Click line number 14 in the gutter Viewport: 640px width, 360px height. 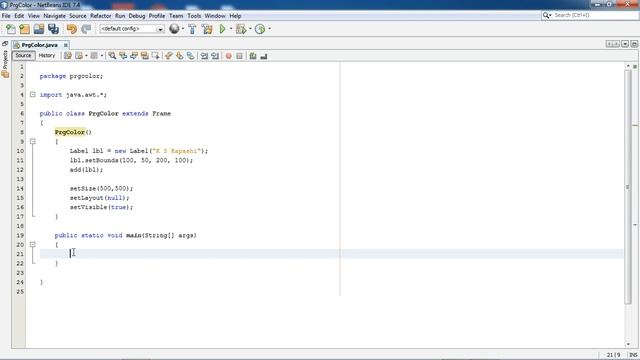(x=20, y=189)
